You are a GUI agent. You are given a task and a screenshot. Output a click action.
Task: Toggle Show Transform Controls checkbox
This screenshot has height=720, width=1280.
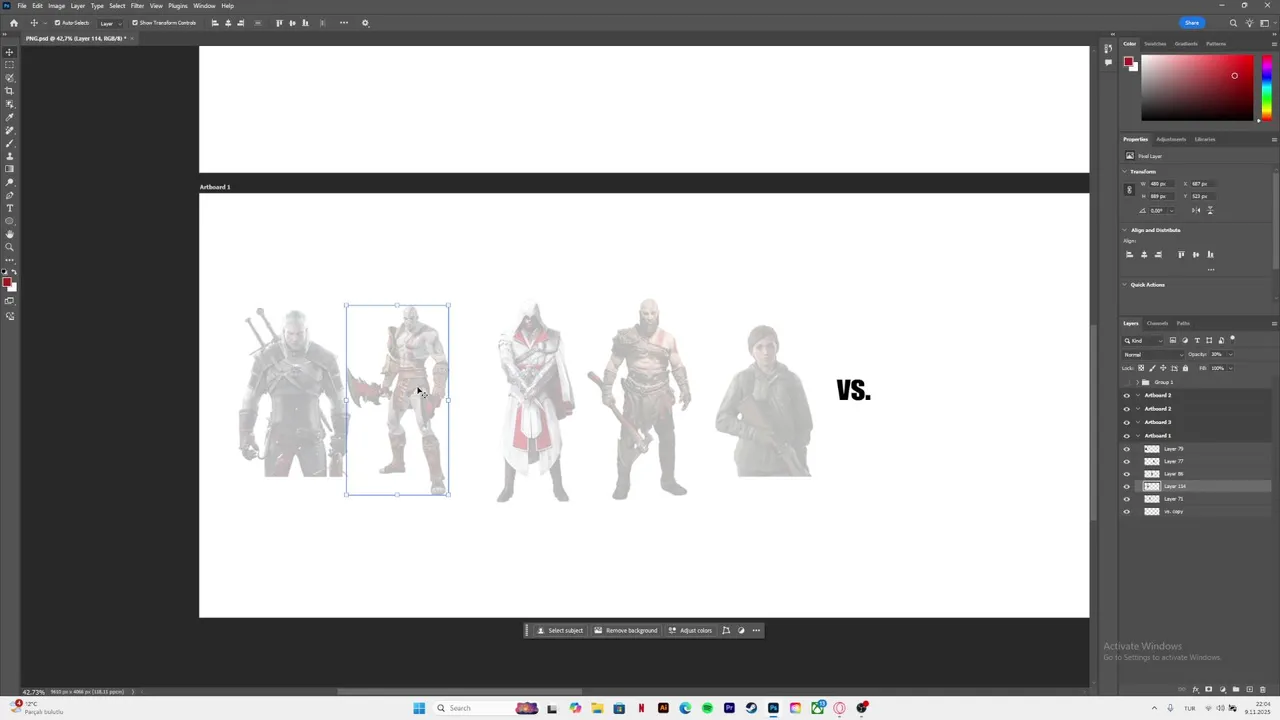(135, 23)
